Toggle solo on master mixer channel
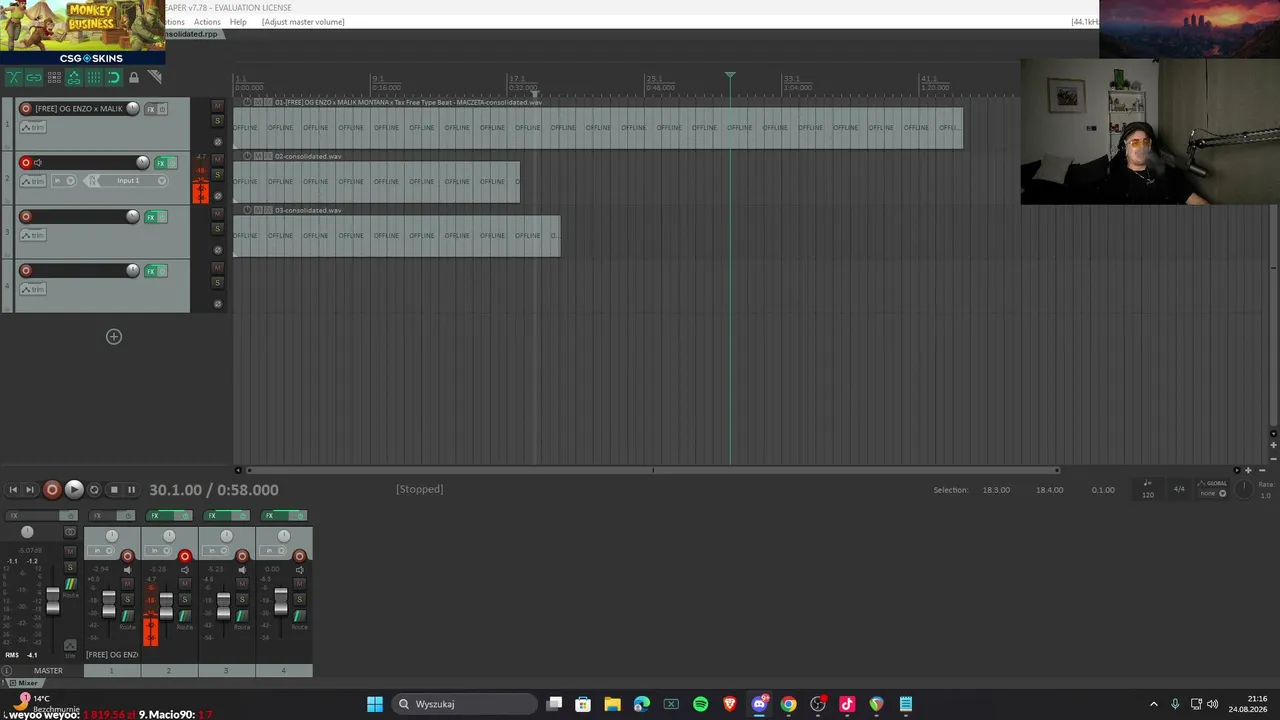Viewport: 1280px width, 720px height. [x=70, y=567]
